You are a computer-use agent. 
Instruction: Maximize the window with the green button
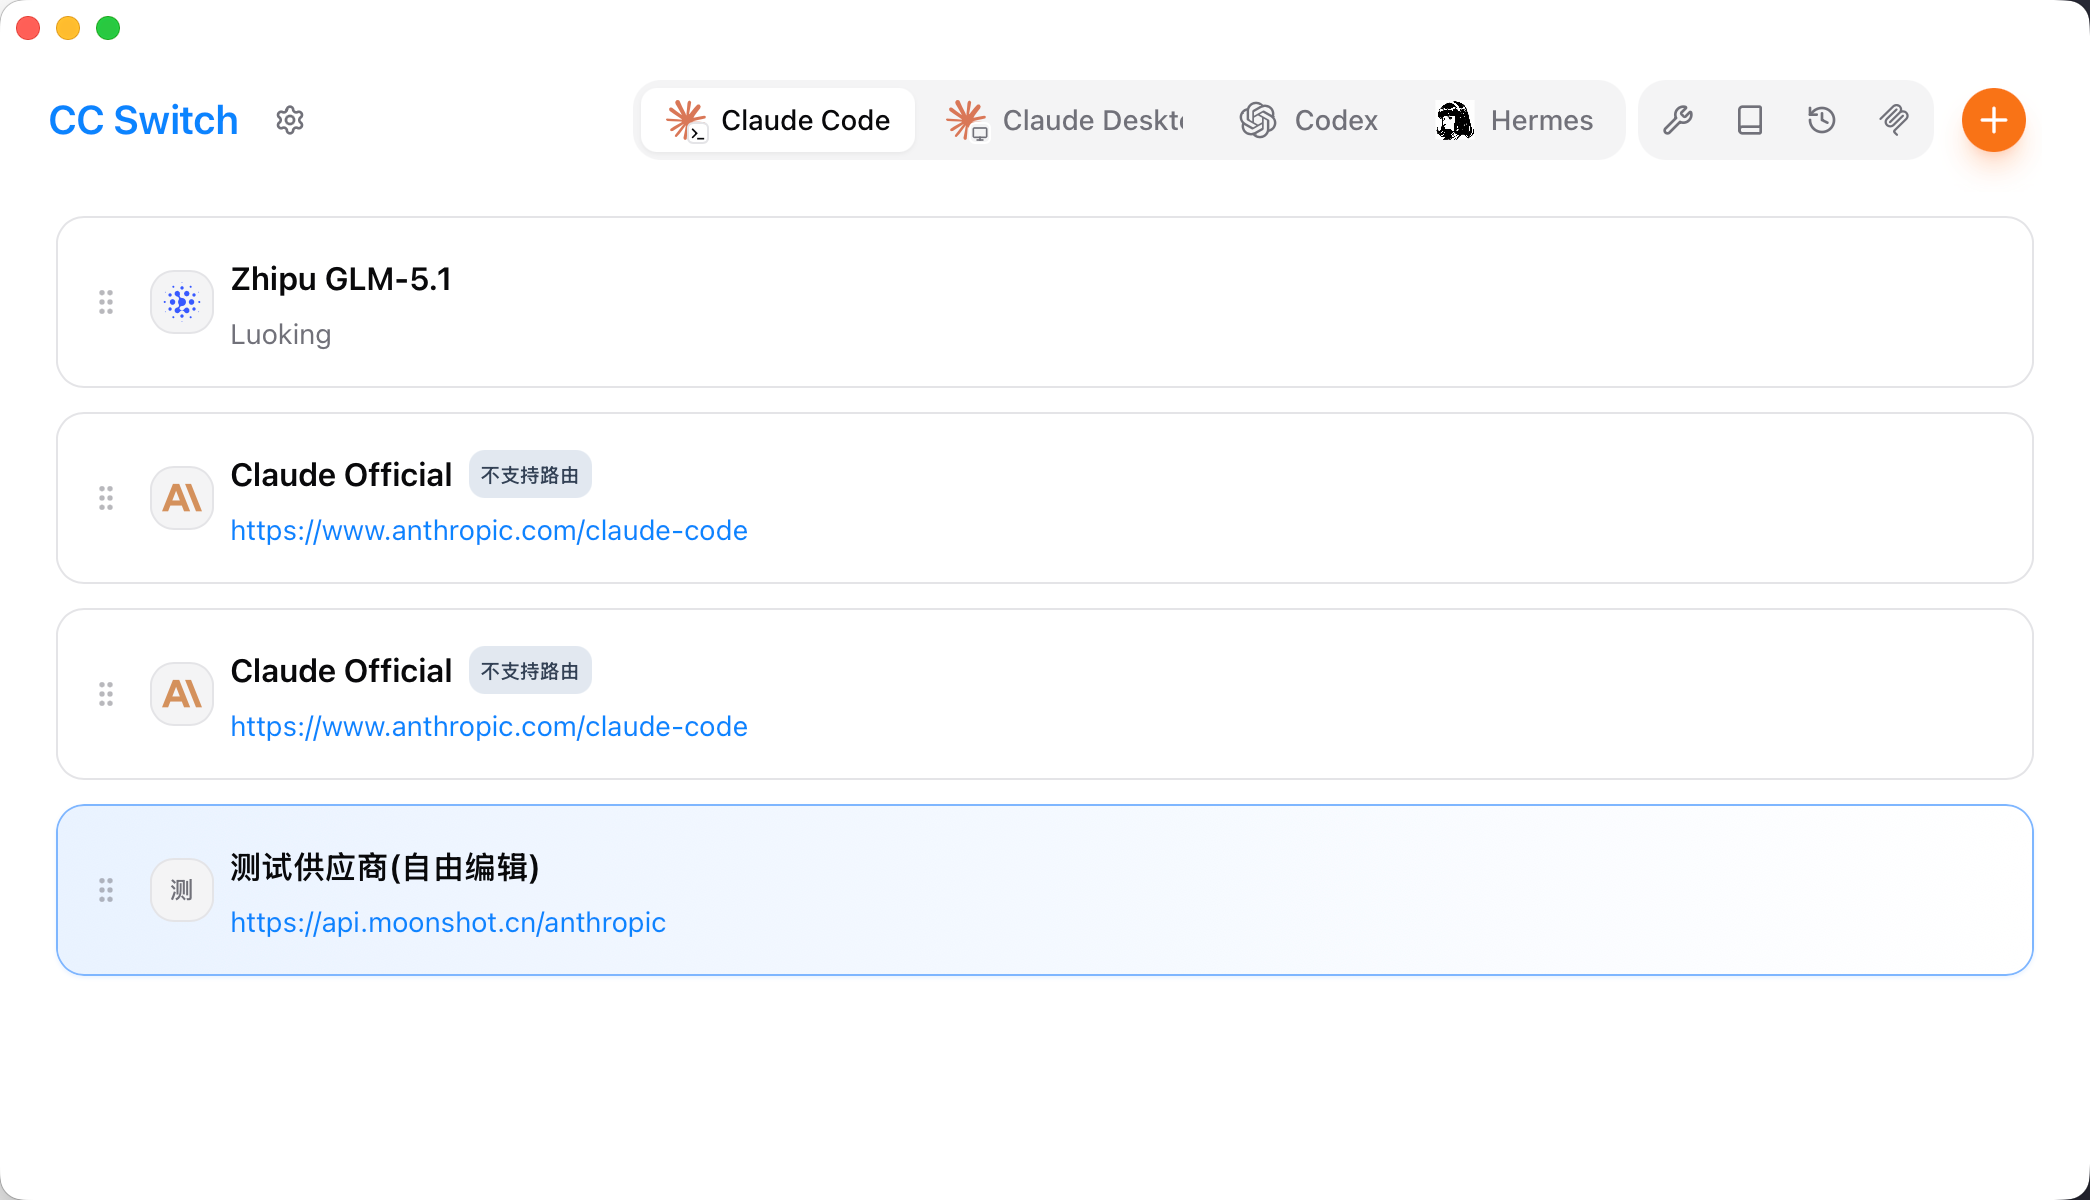point(108,28)
